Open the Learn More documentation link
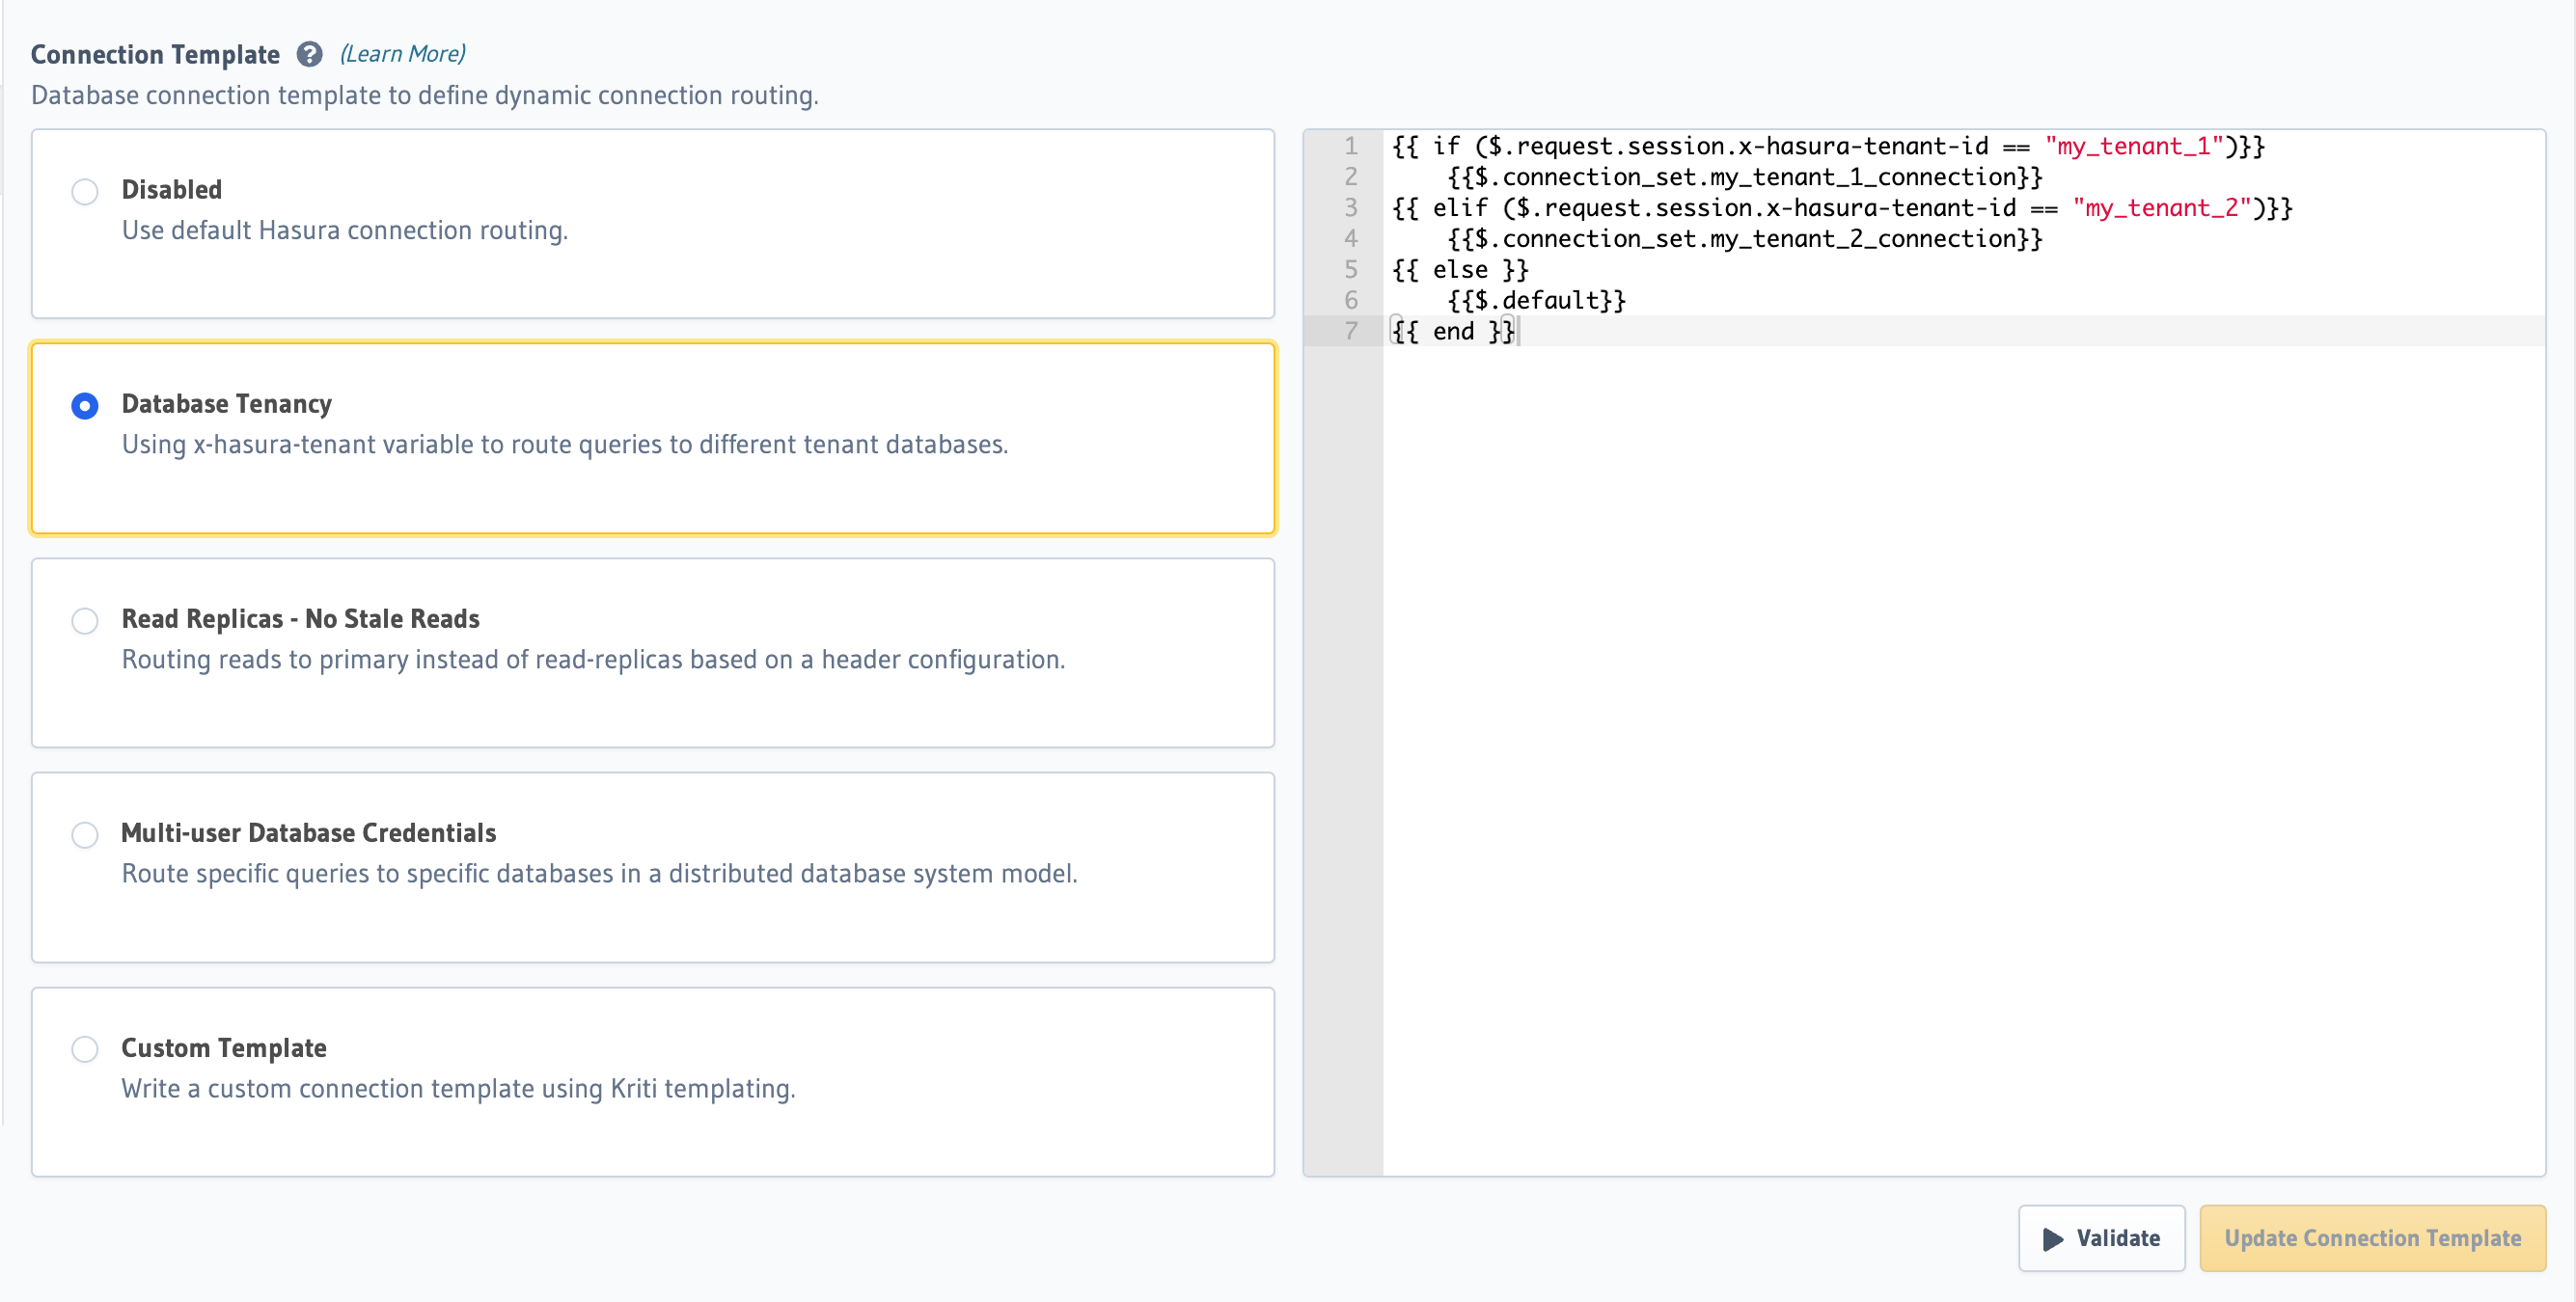Image resolution: width=2576 pixels, height=1302 pixels. pyautogui.click(x=402, y=53)
